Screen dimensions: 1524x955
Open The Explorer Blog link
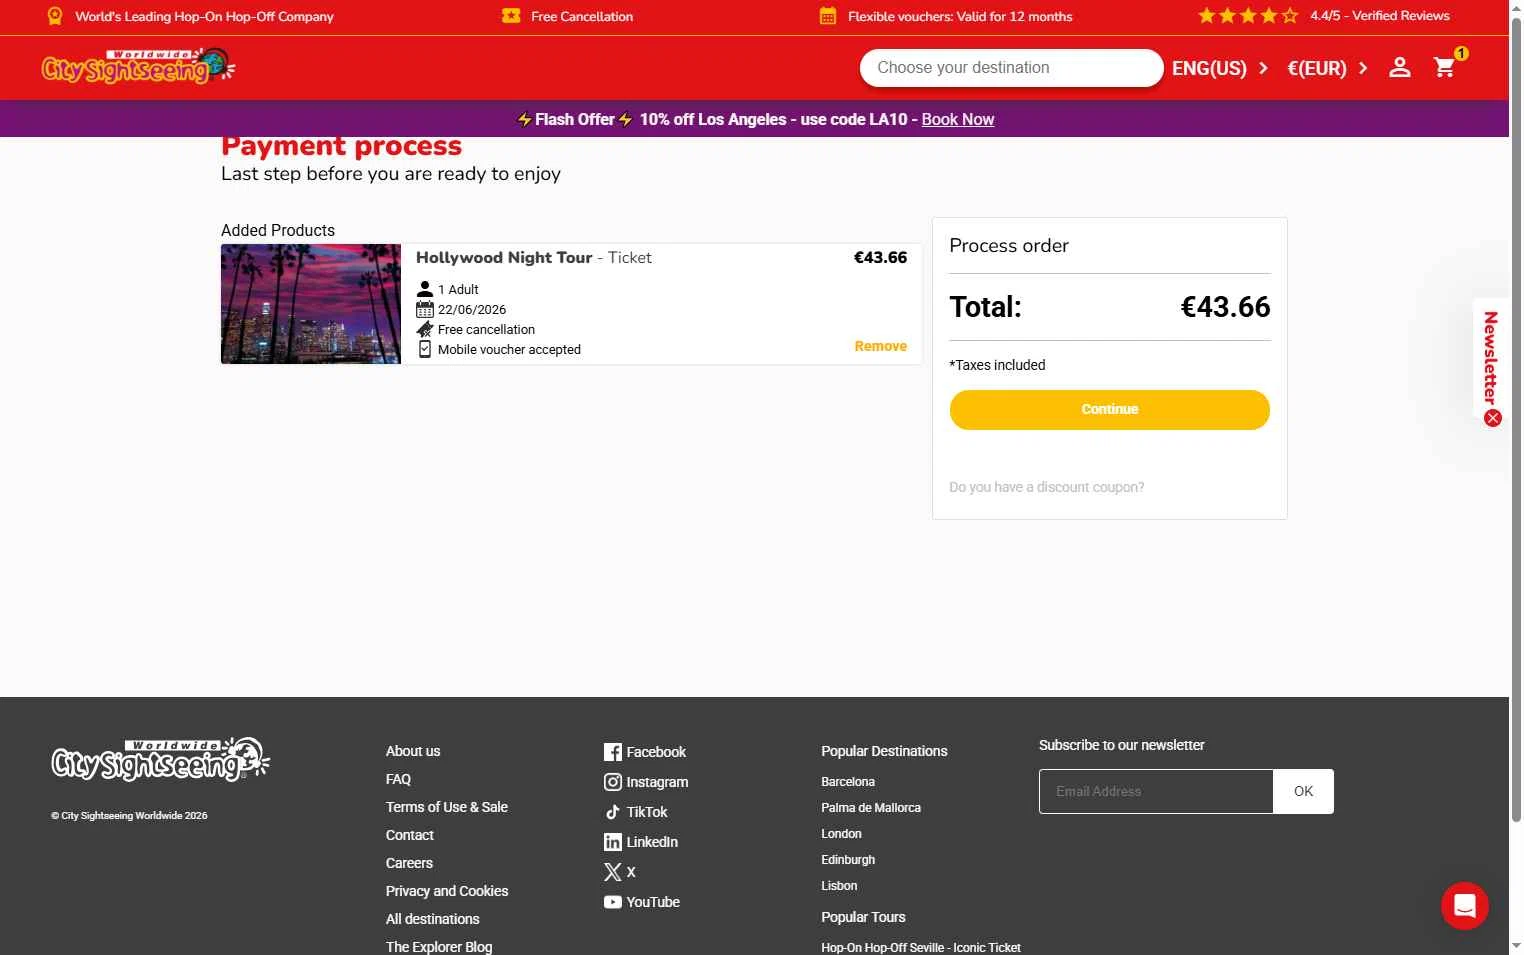(x=439, y=947)
